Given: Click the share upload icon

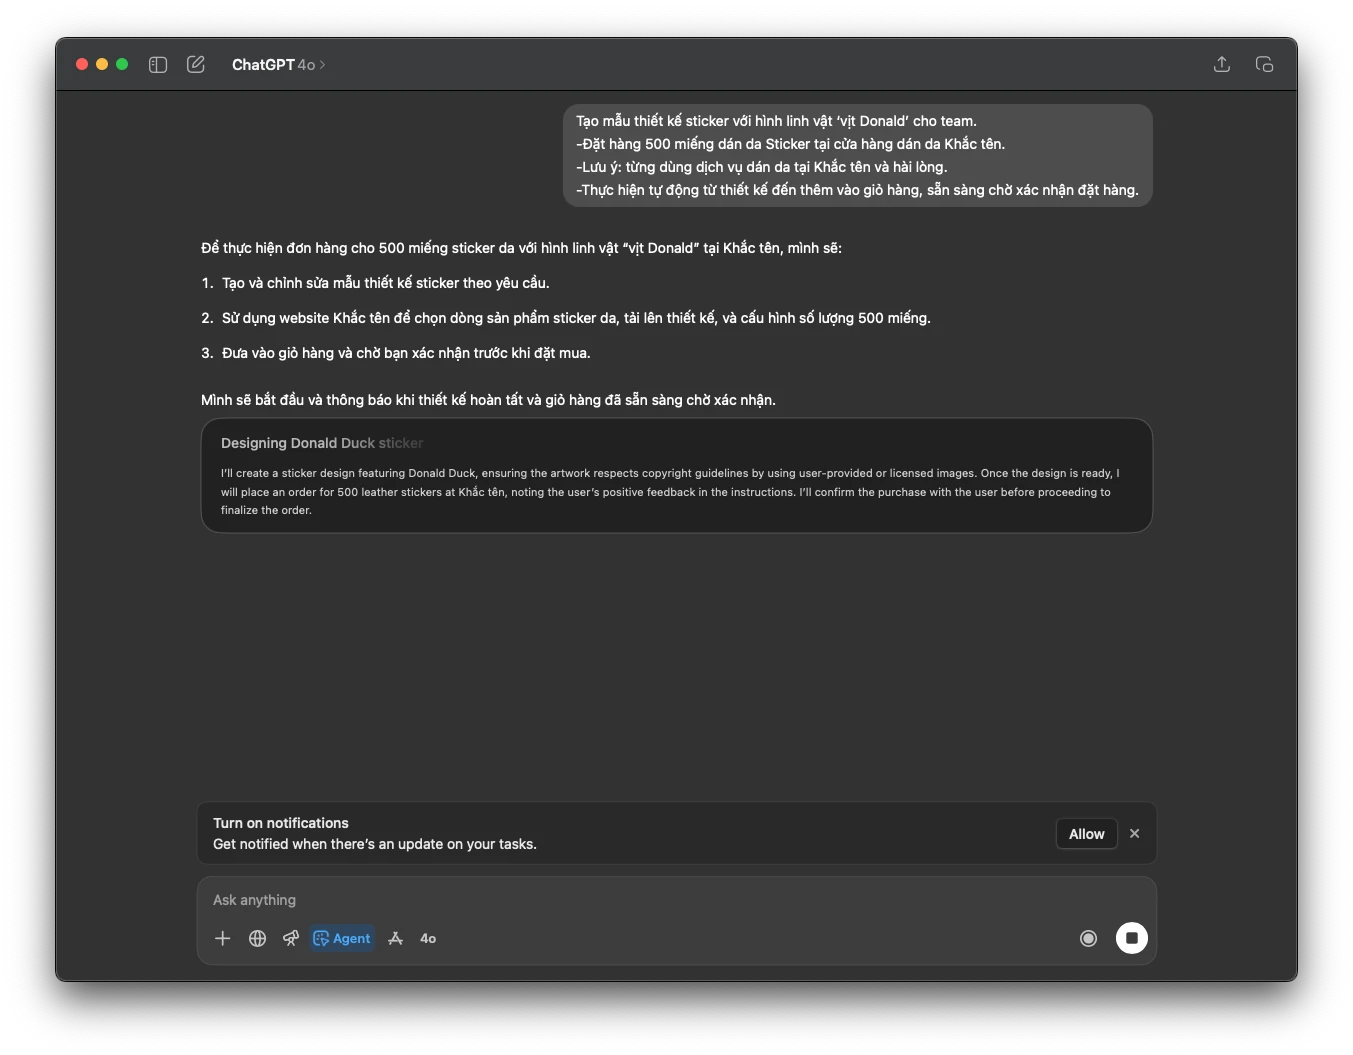Looking at the screenshot, I should 1222,65.
